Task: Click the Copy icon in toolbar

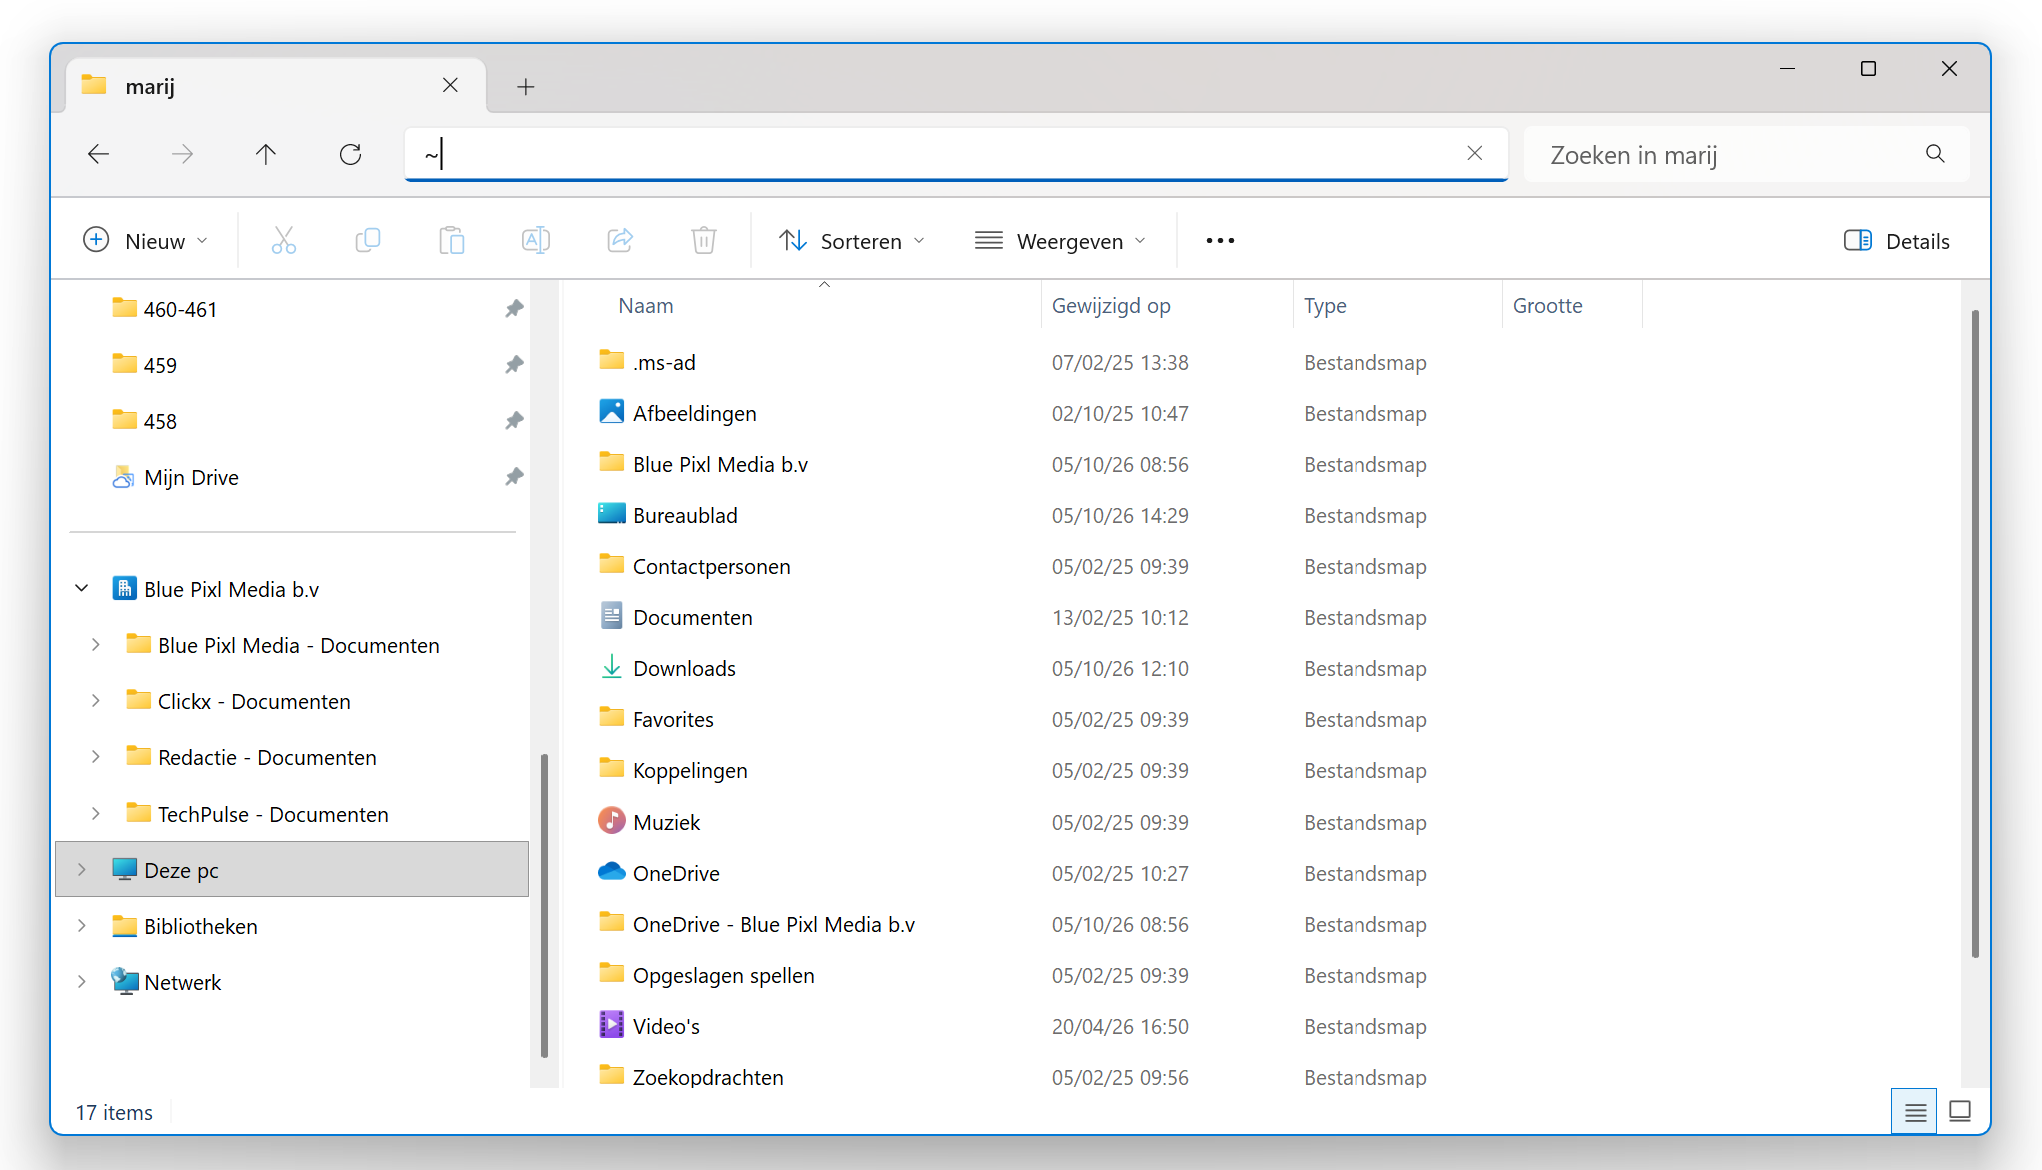Action: tap(368, 241)
